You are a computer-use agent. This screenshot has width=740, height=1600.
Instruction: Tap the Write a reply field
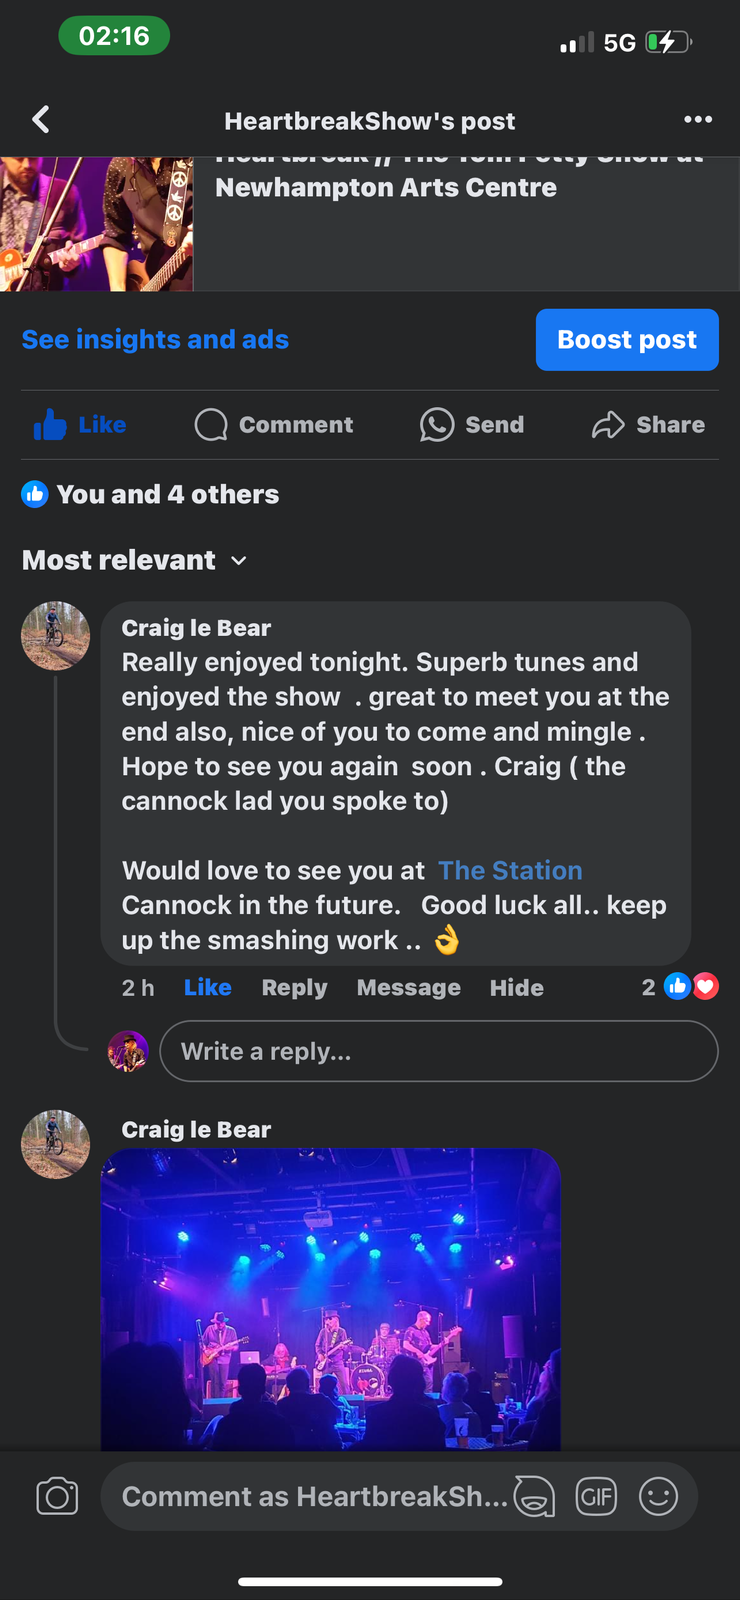(438, 1051)
